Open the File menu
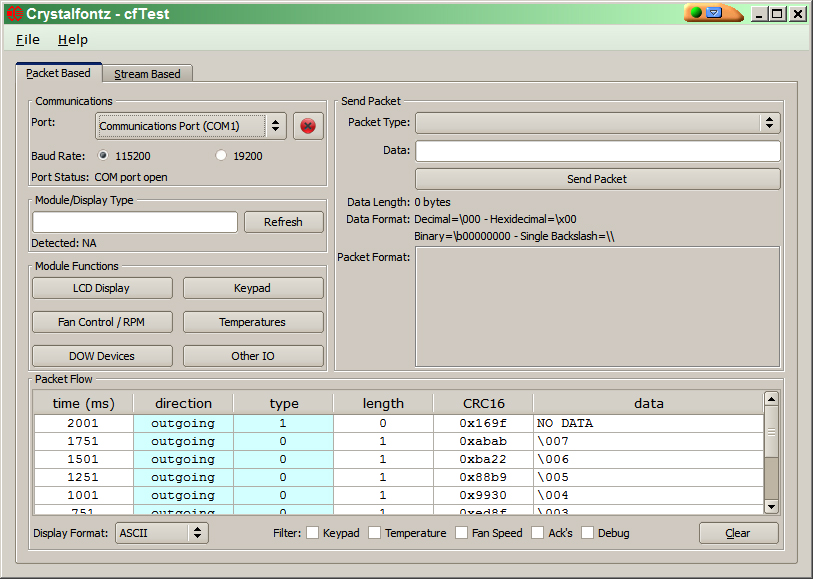 coord(27,39)
